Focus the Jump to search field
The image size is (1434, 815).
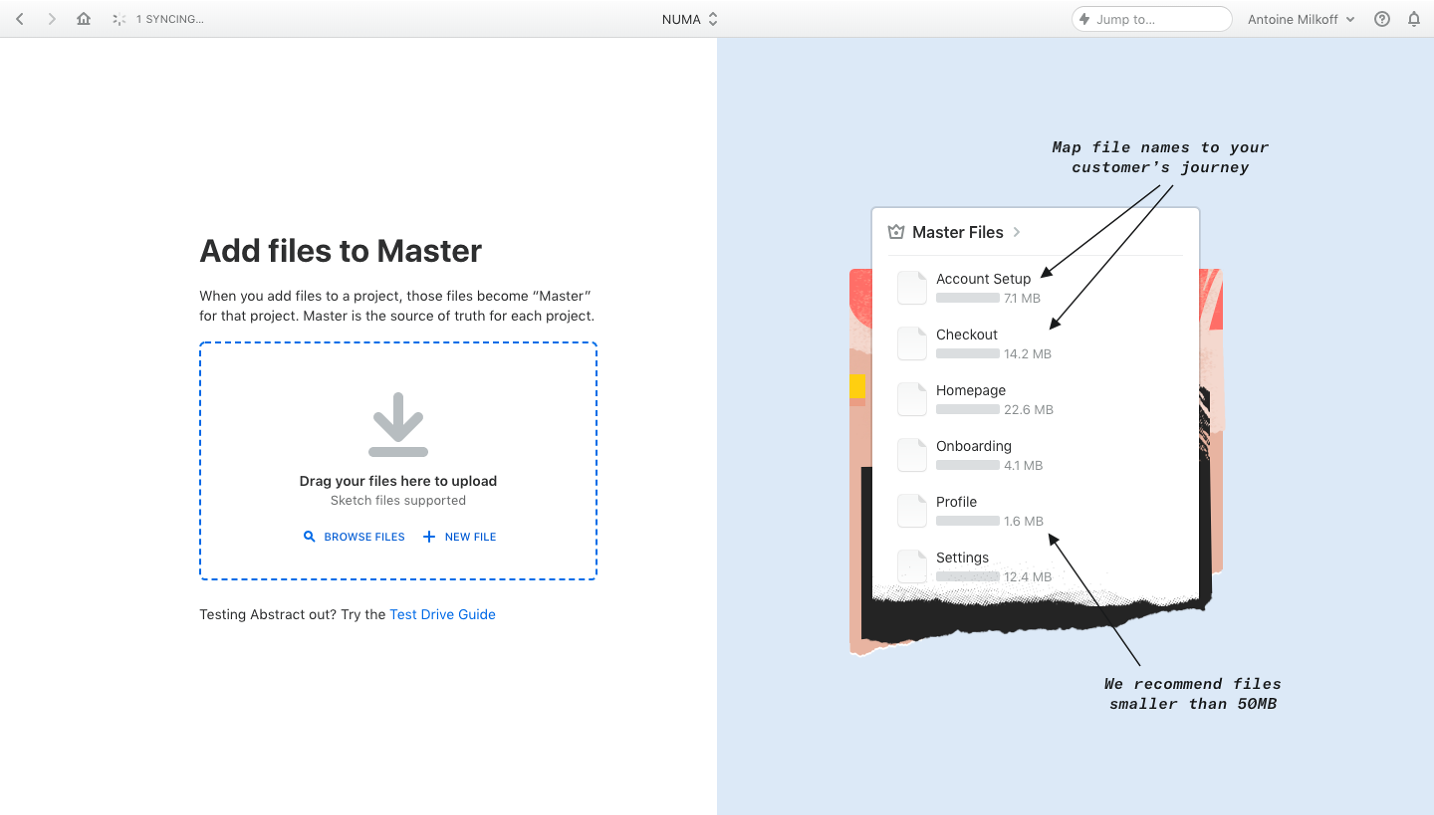coord(1151,19)
